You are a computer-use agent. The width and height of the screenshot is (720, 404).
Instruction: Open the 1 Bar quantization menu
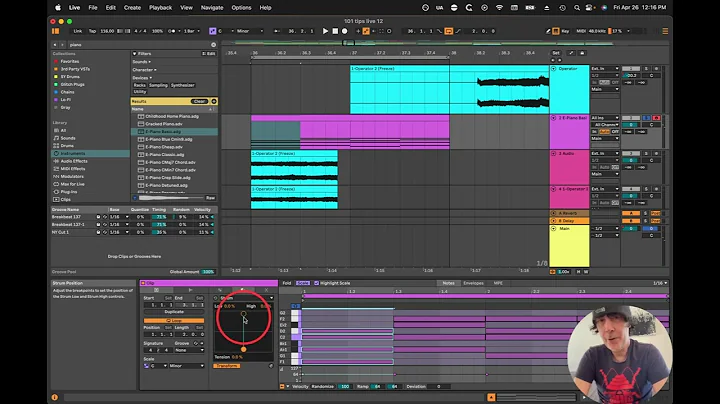[192, 31]
